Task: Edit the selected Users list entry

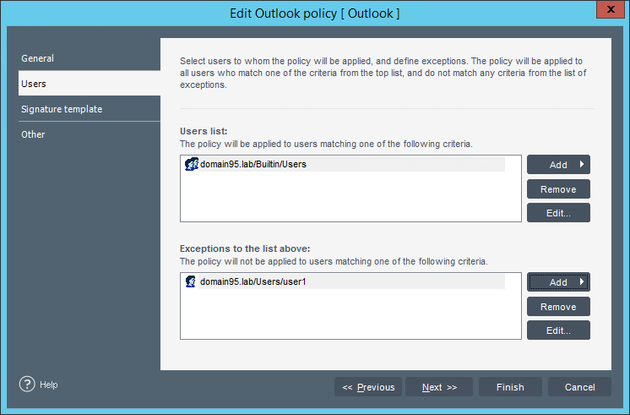Action: (558, 213)
